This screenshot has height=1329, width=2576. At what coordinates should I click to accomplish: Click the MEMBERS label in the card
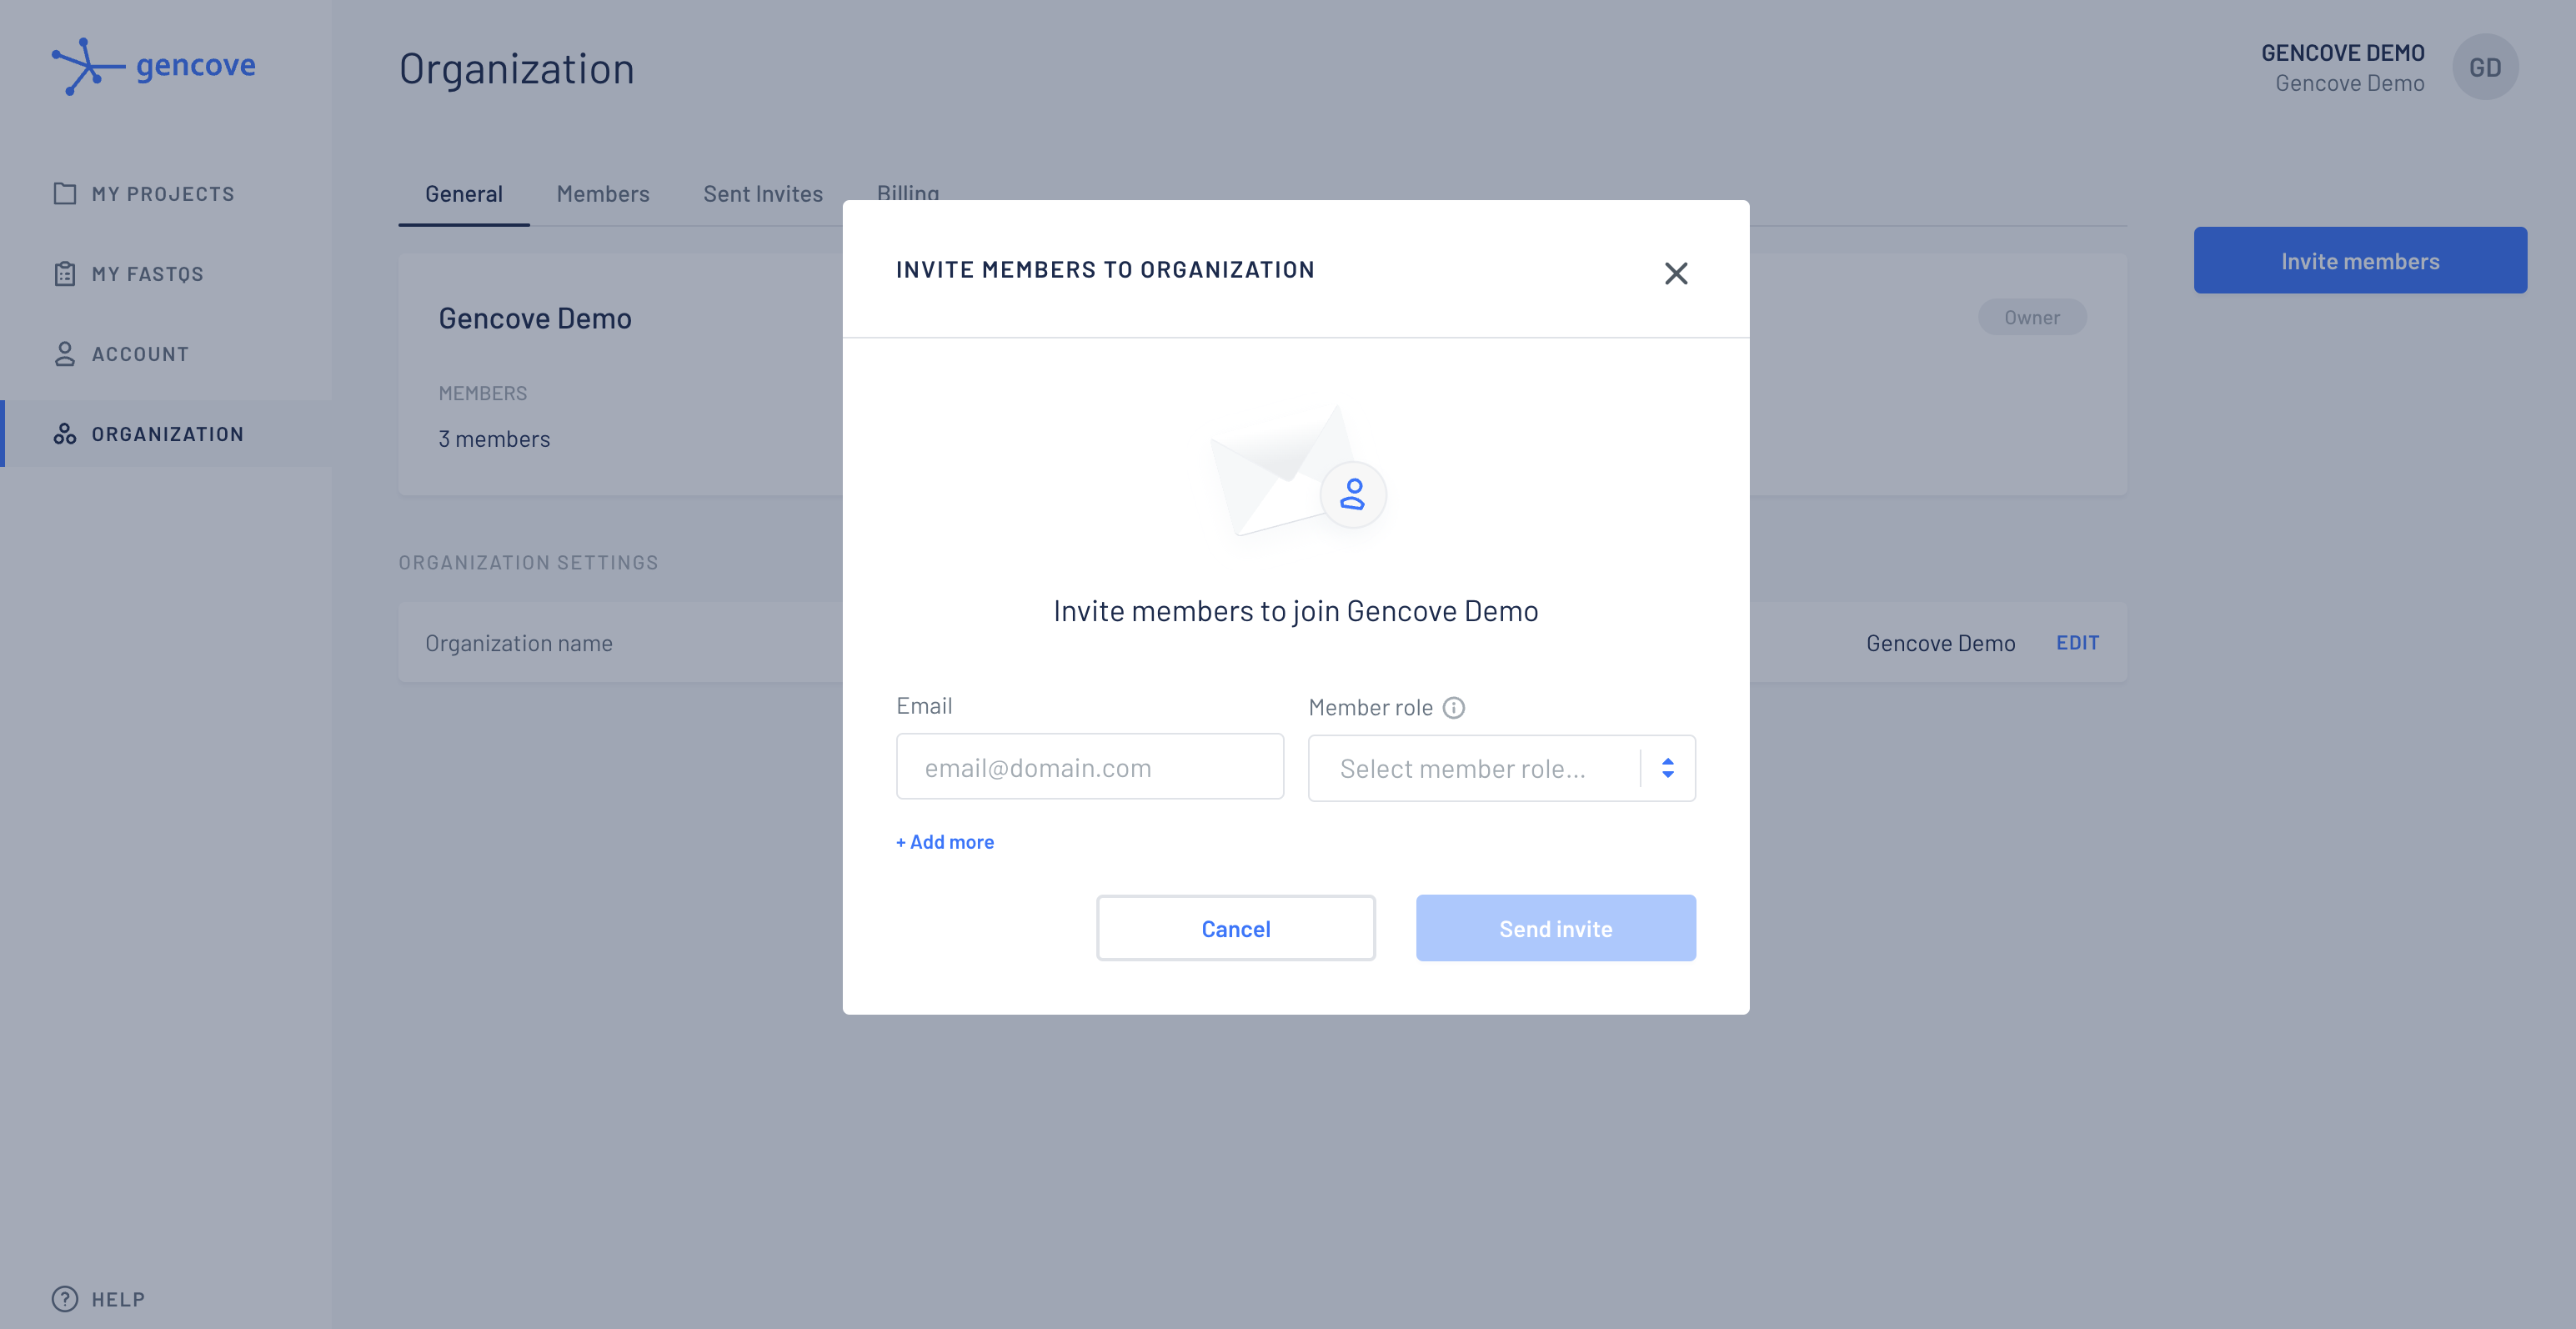pyautogui.click(x=483, y=394)
